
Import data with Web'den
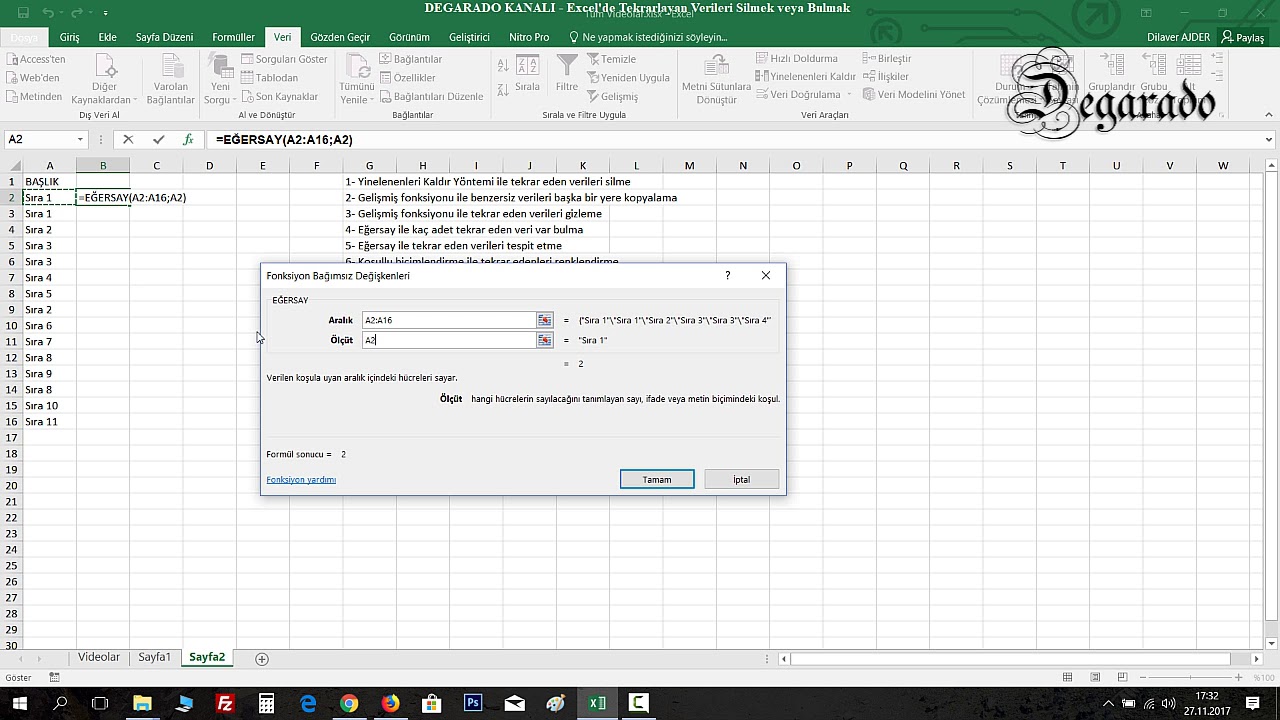(33, 78)
